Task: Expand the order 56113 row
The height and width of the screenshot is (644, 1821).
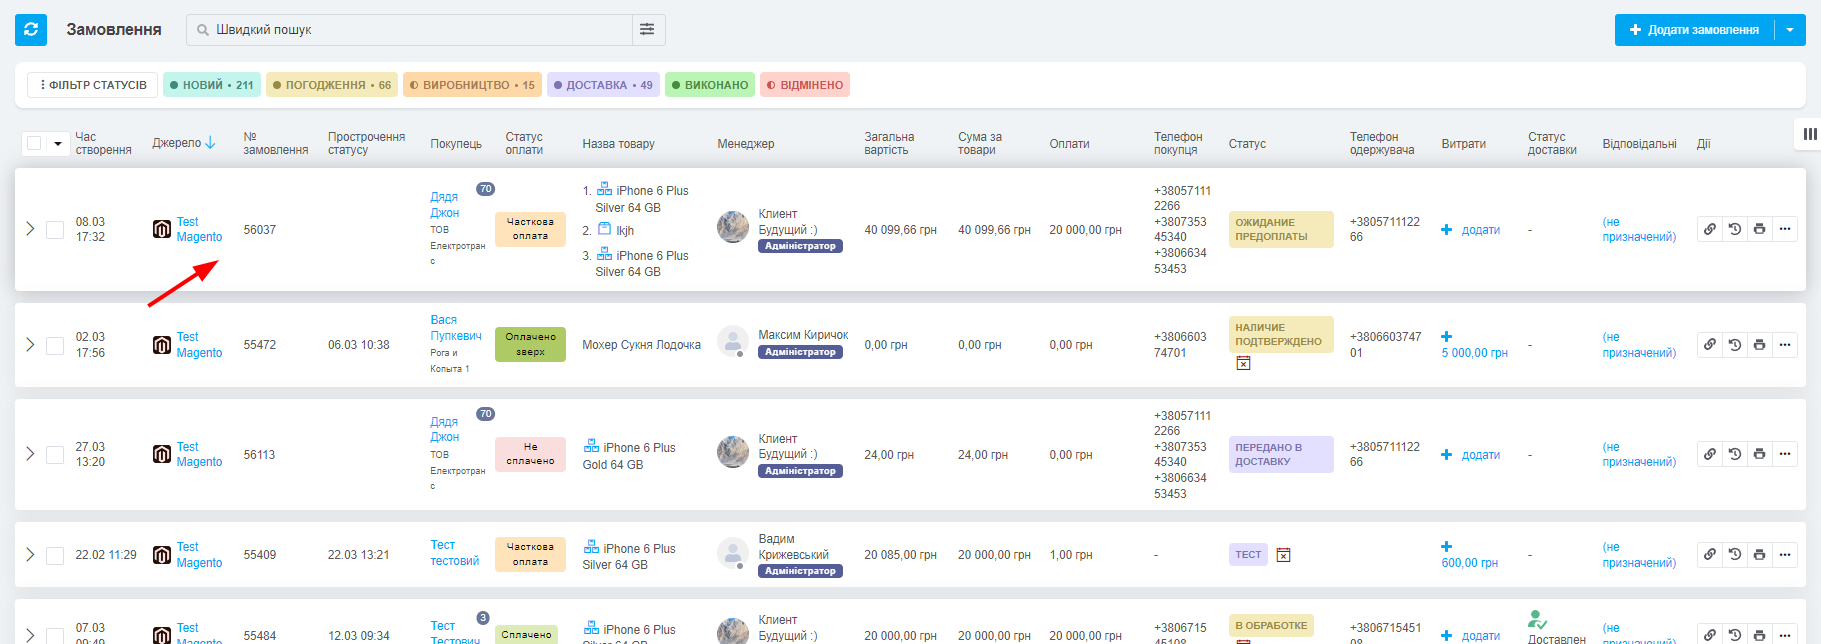Action: pyautogui.click(x=30, y=454)
